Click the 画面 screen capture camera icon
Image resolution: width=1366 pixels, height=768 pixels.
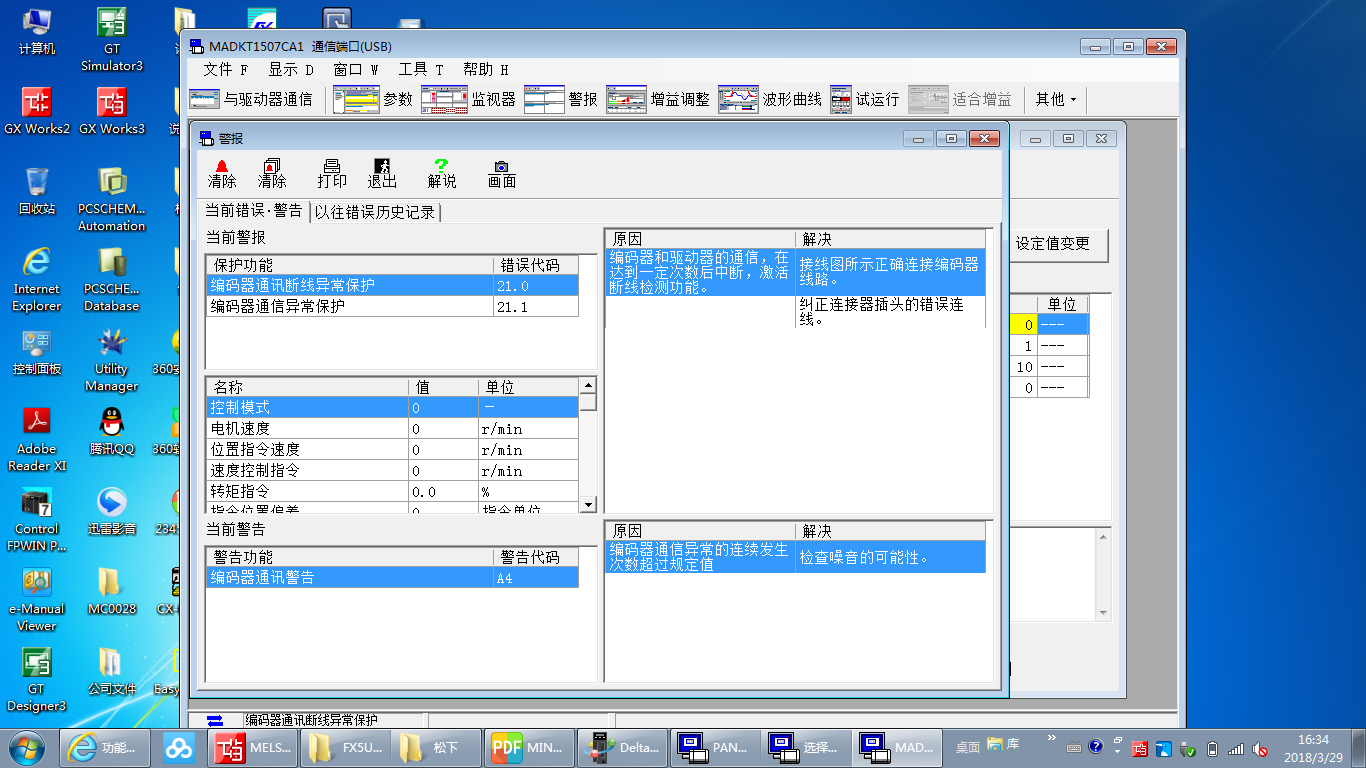click(x=501, y=173)
